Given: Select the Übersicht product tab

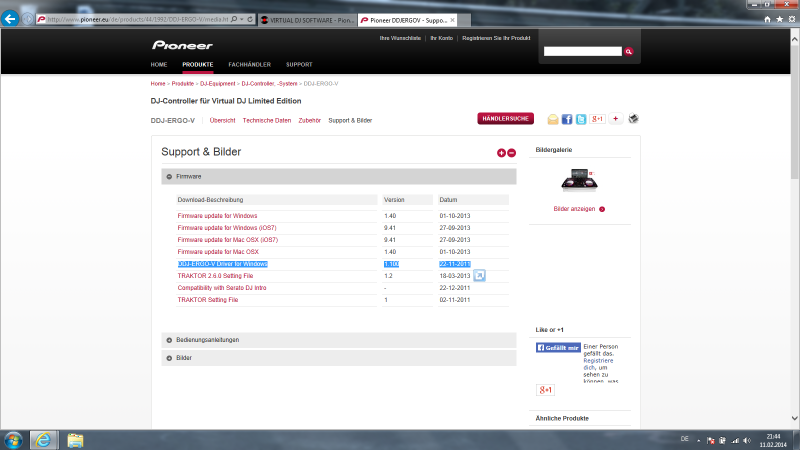Looking at the screenshot, I should (222, 120).
